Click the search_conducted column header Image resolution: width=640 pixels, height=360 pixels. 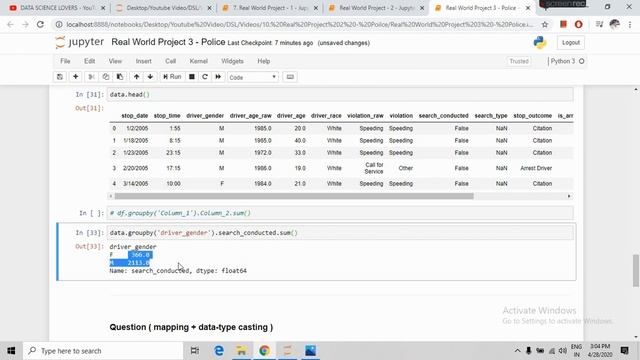(444, 116)
